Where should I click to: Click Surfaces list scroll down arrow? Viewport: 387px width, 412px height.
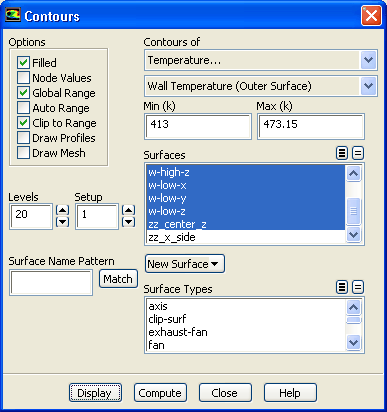tap(353, 235)
